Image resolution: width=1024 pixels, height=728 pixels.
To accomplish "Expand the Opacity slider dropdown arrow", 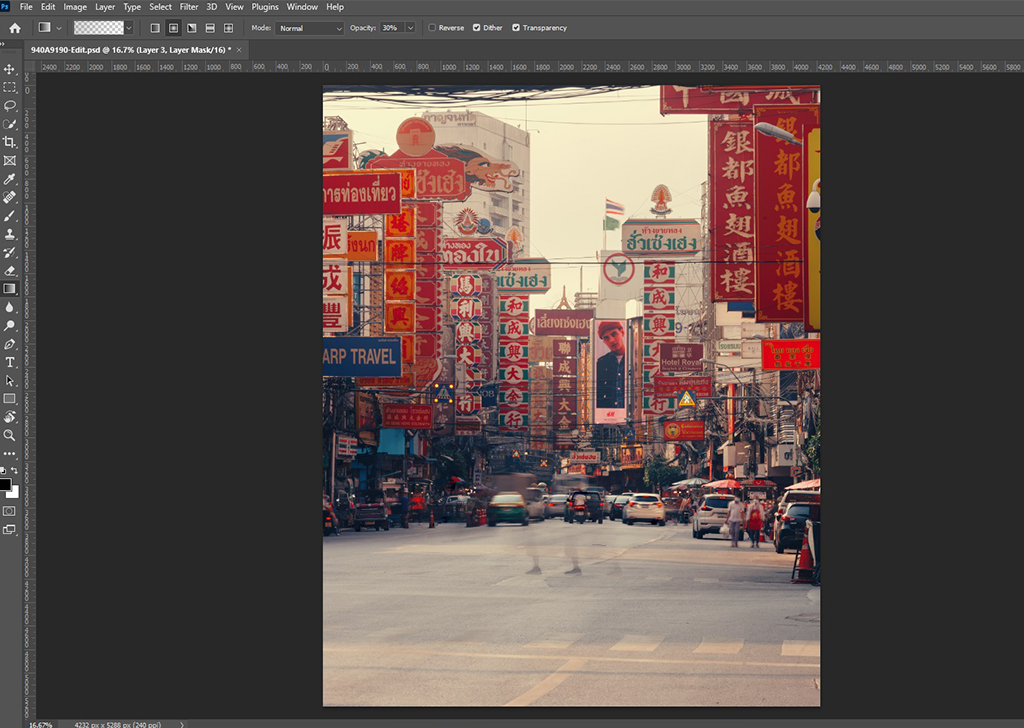I will [x=410, y=28].
